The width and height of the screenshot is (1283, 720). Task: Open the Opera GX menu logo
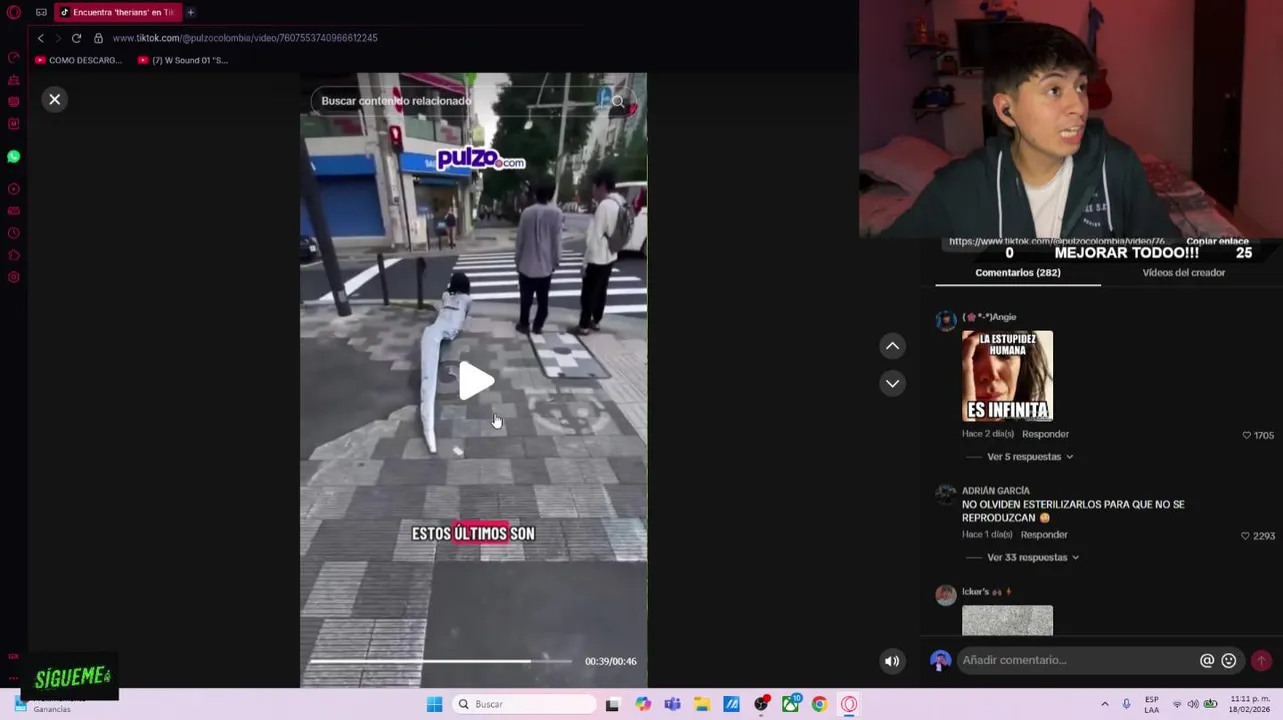14,12
